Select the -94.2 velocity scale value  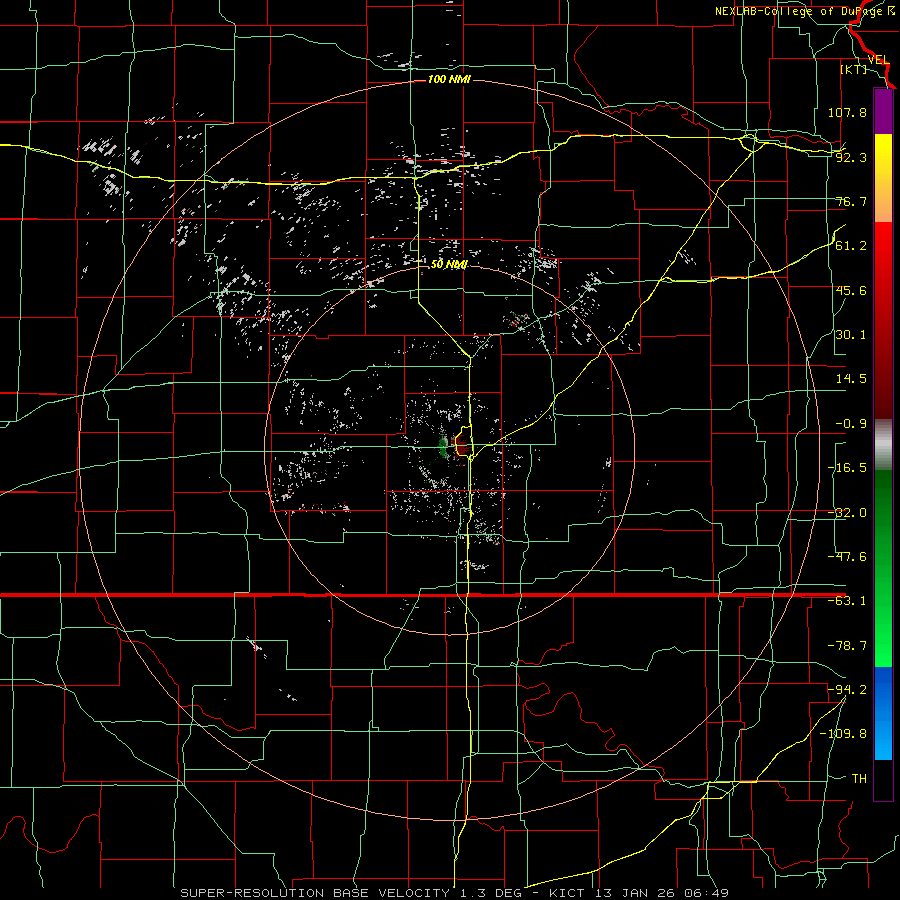847,689
